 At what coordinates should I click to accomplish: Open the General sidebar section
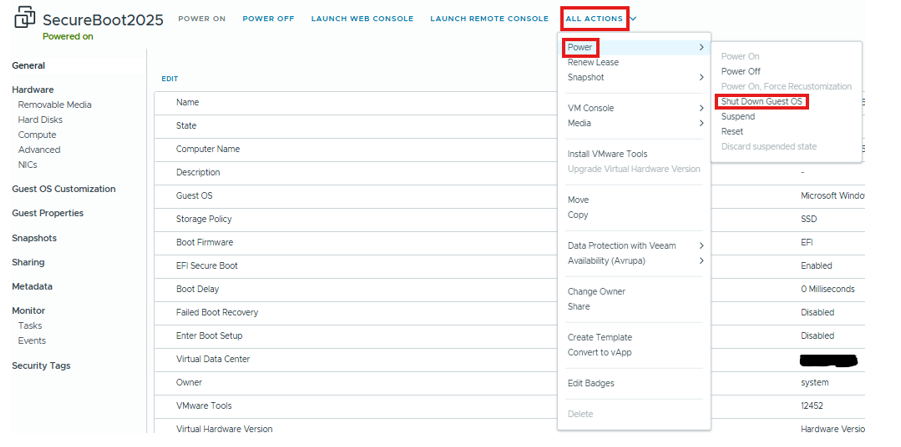click(x=28, y=65)
